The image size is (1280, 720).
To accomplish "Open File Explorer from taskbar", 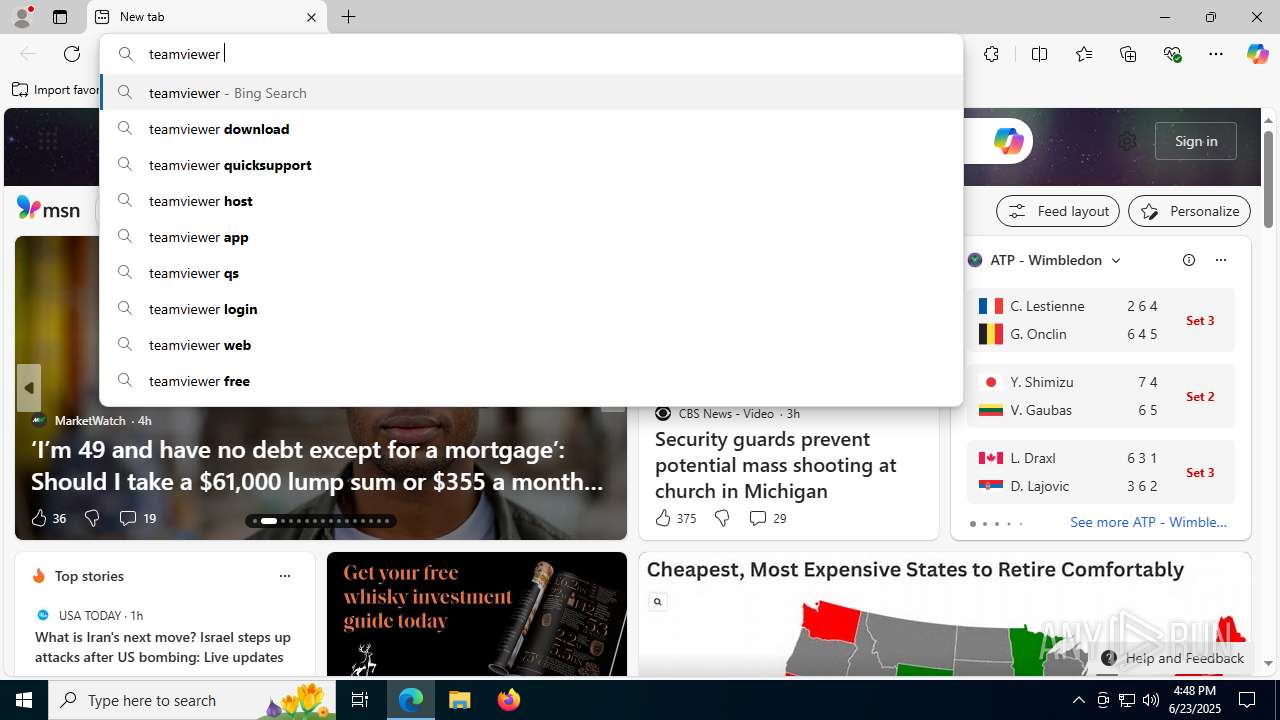I will pos(459,700).
